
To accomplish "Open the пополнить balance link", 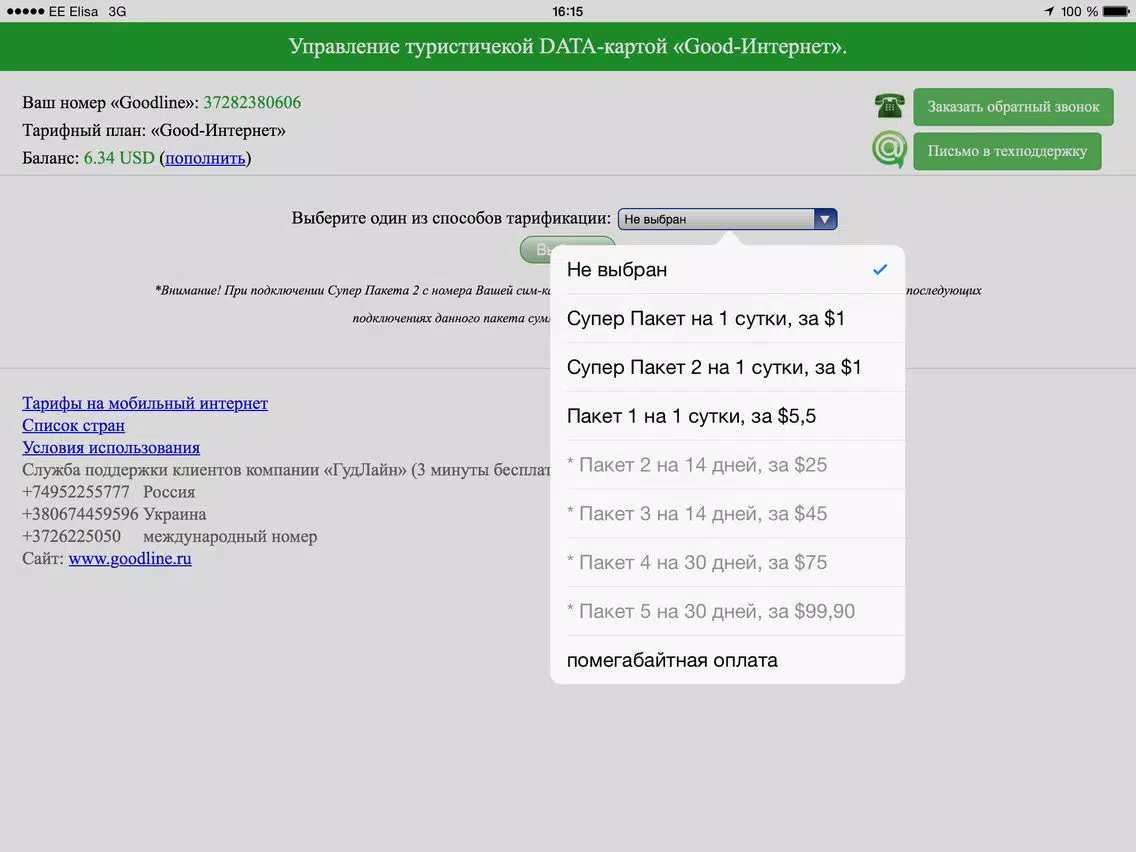I will (205, 158).
